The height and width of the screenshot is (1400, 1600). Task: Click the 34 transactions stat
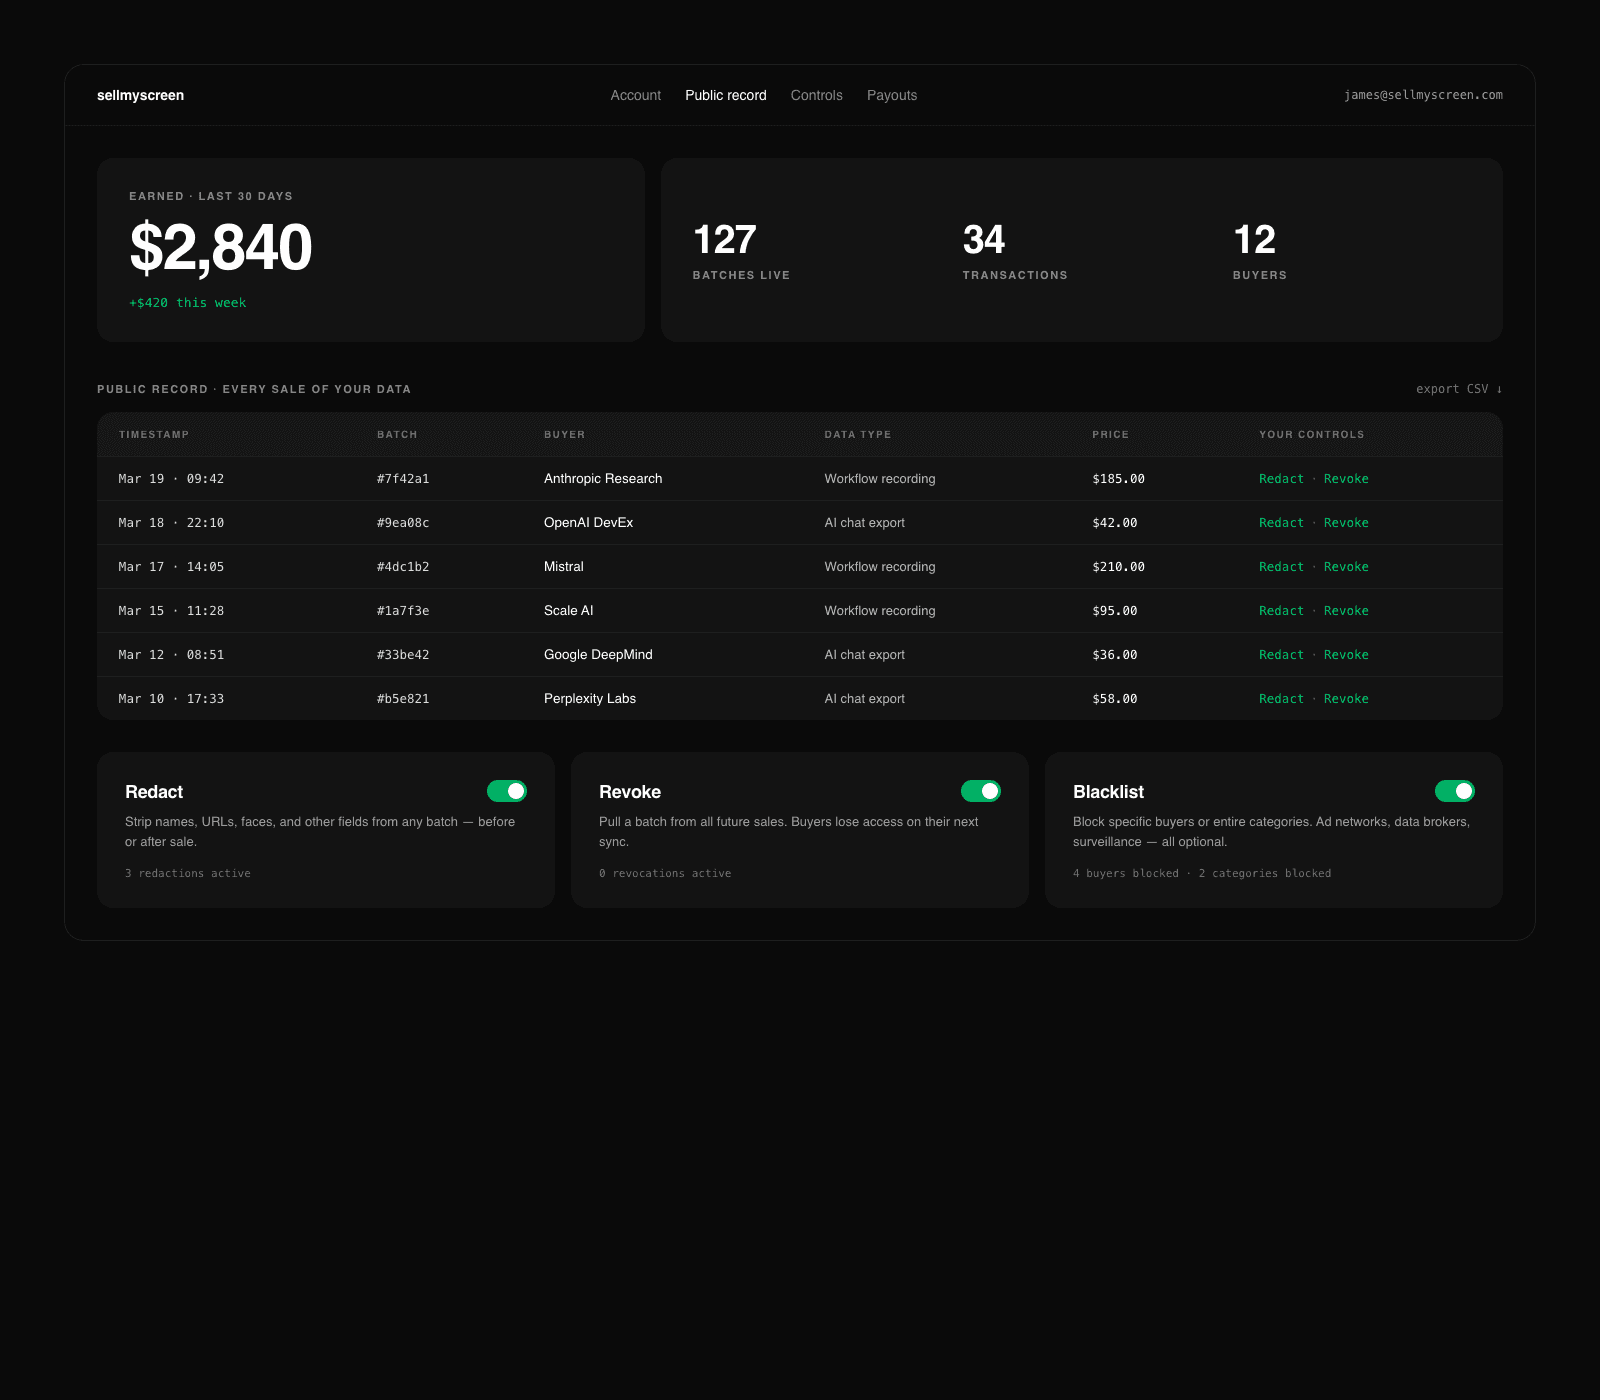[x=1015, y=252]
